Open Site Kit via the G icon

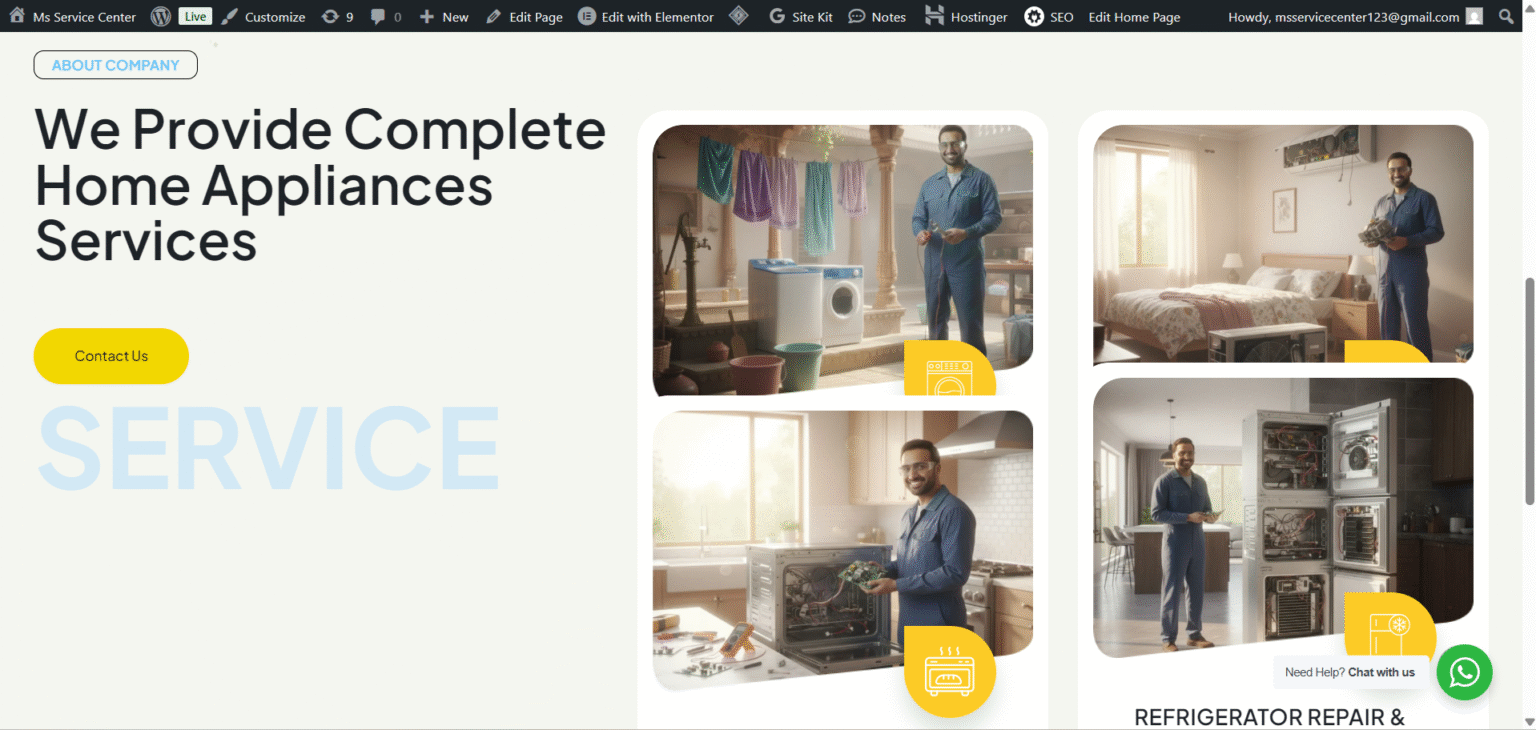click(x=775, y=16)
